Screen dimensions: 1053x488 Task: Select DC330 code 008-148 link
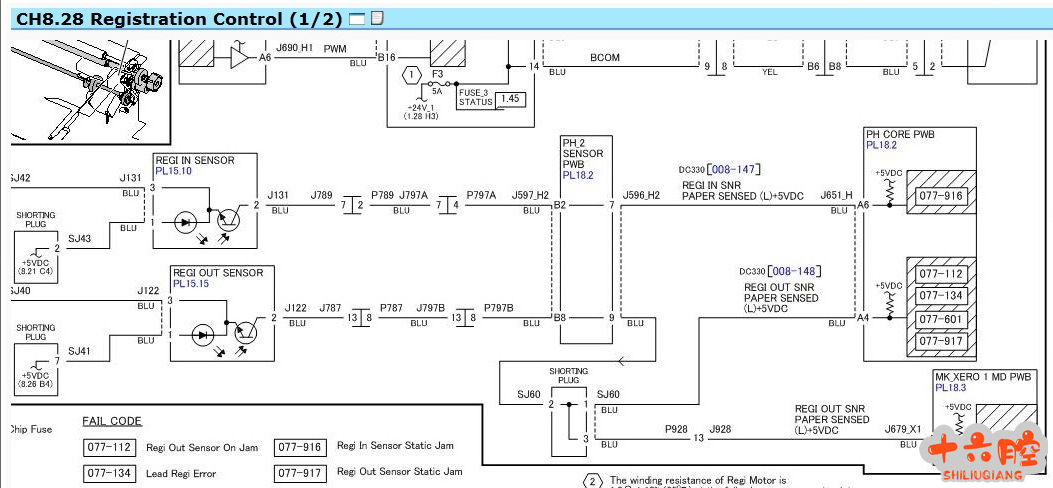(792, 271)
